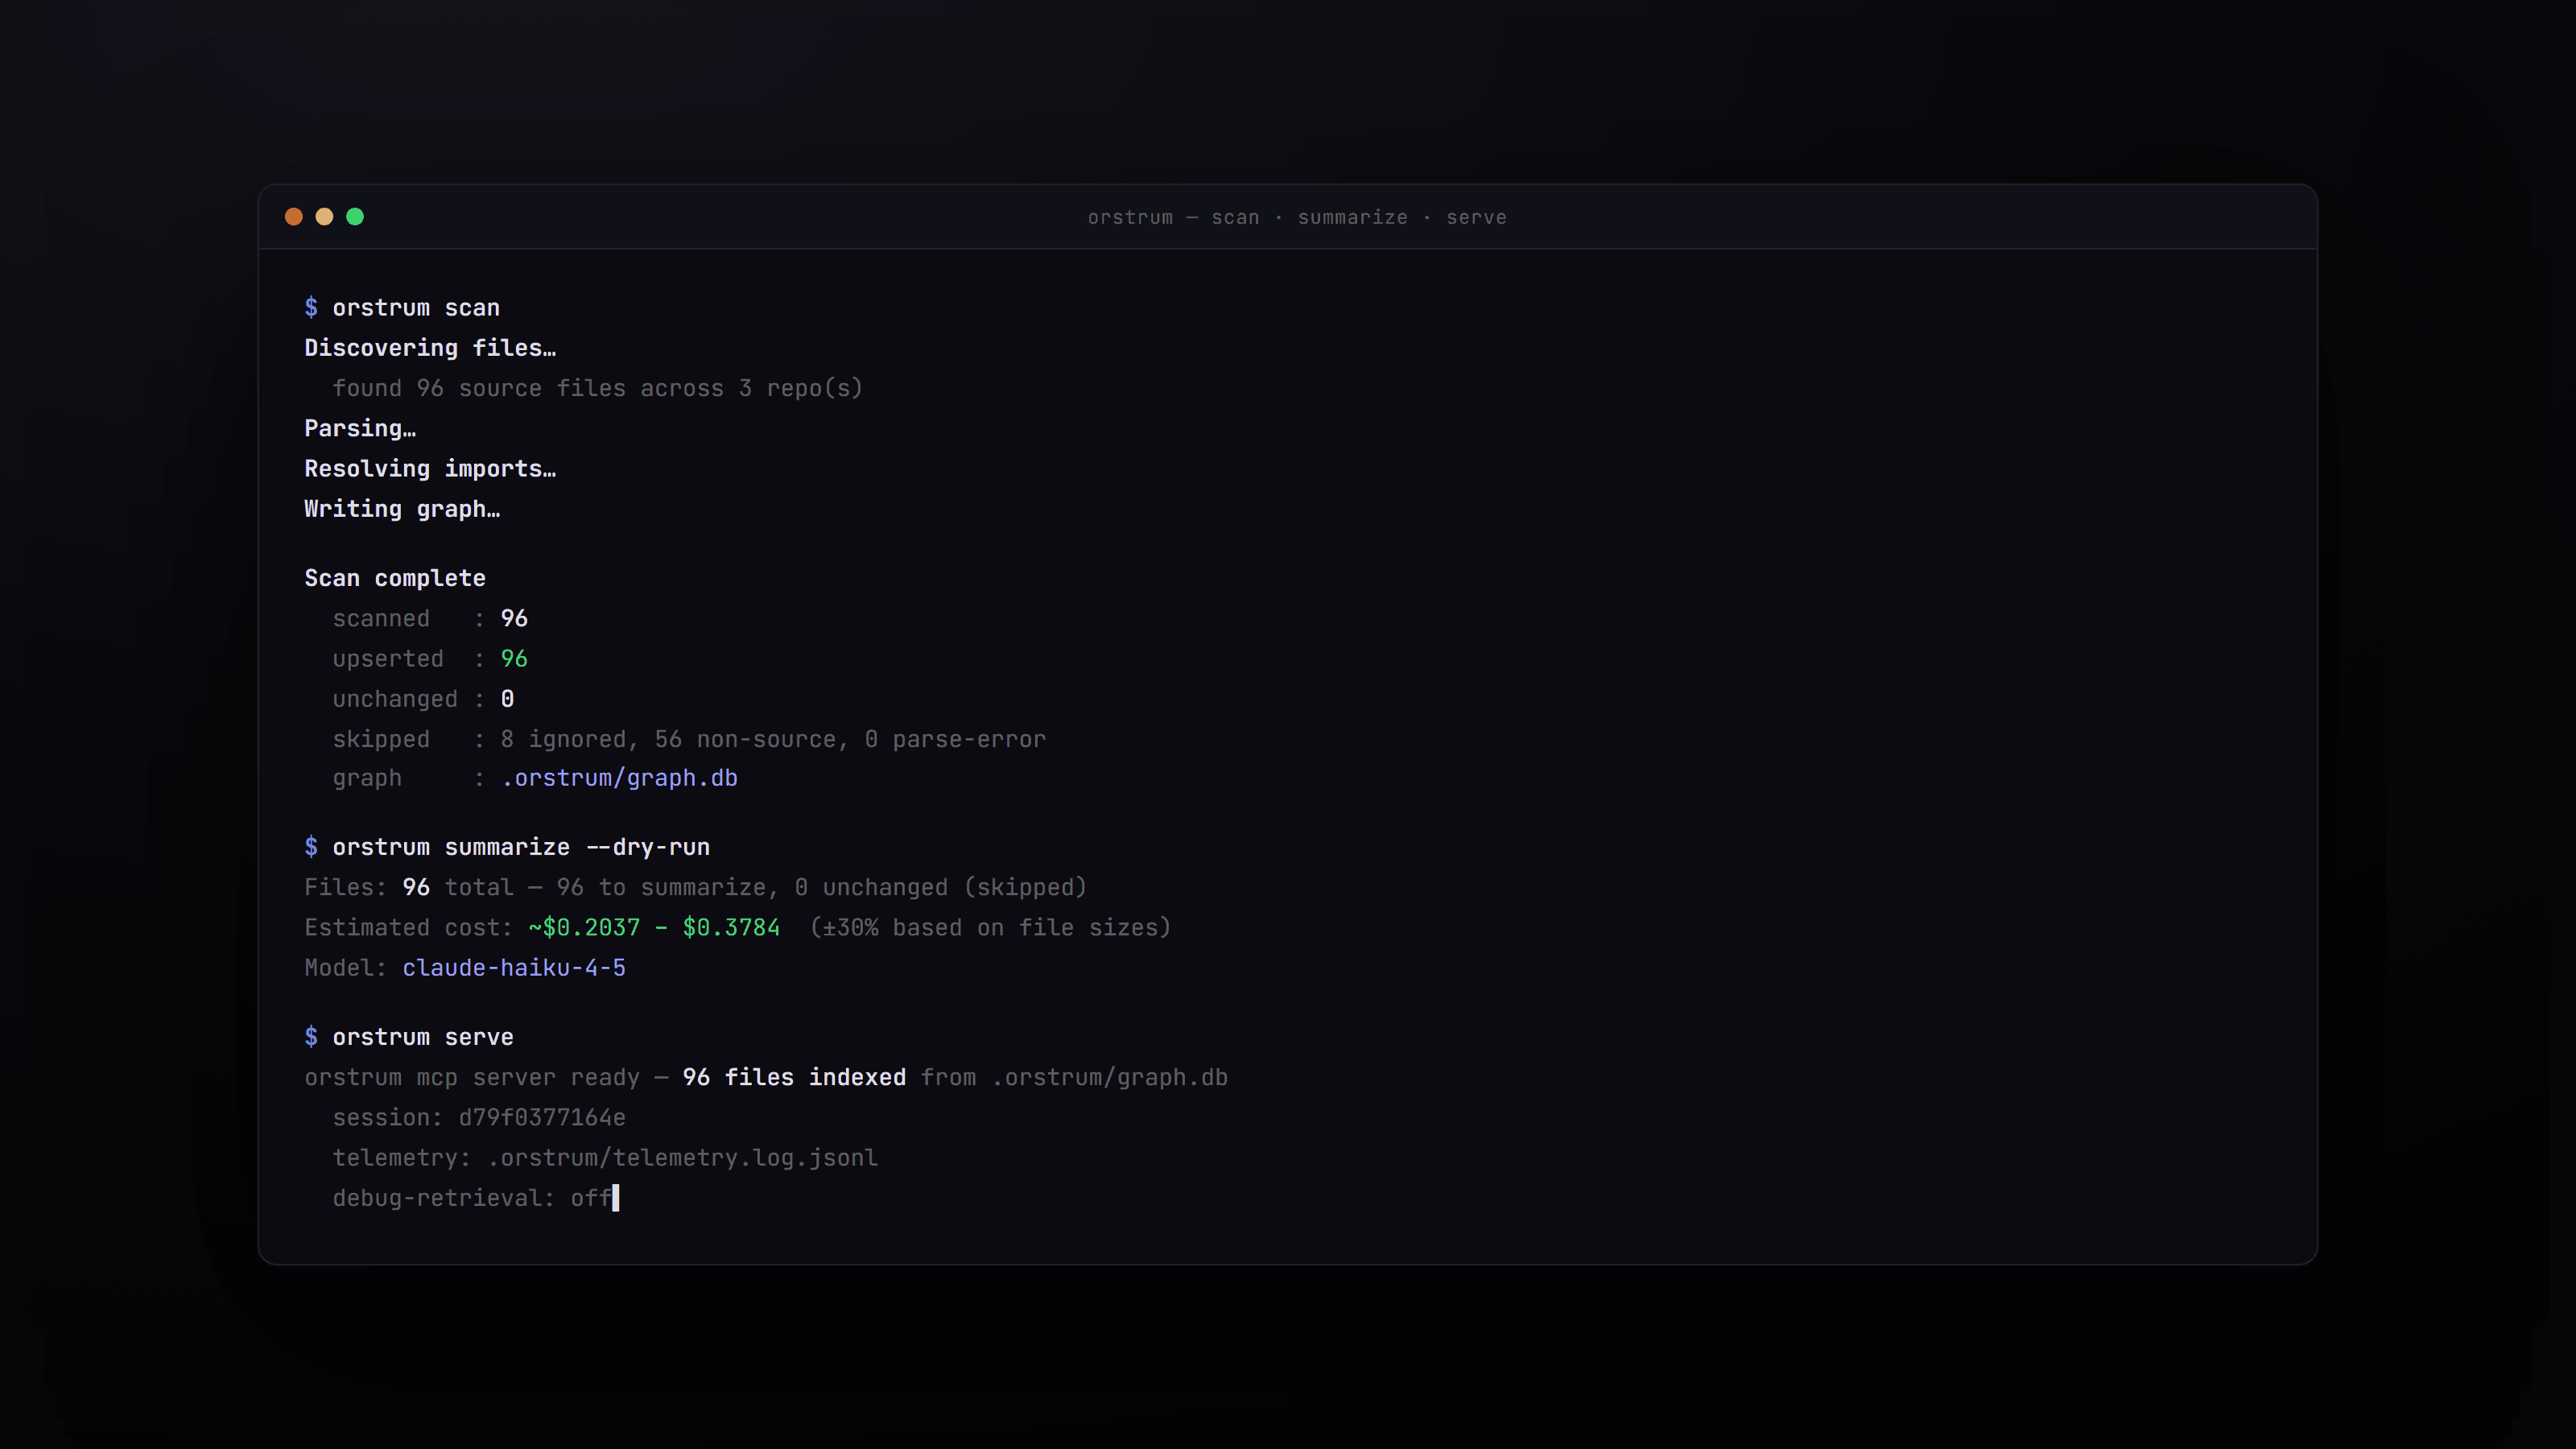
Task: Click the 'Parsing…' line
Action: point(360,428)
